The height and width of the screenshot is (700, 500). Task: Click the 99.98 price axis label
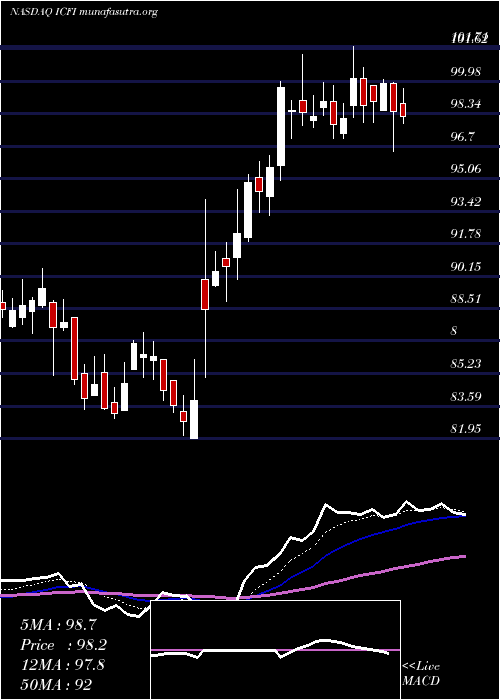pyautogui.click(x=466, y=72)
